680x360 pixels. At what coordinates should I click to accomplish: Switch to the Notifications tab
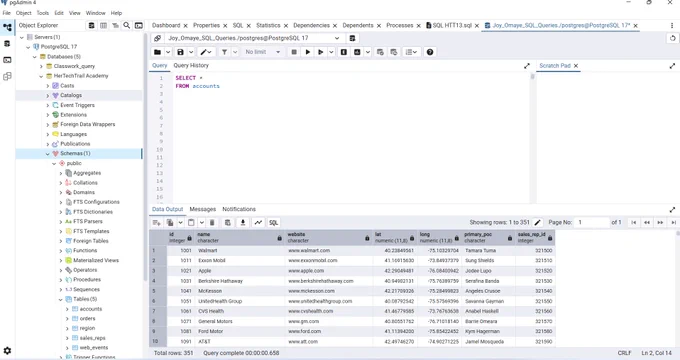click(239, 209)
